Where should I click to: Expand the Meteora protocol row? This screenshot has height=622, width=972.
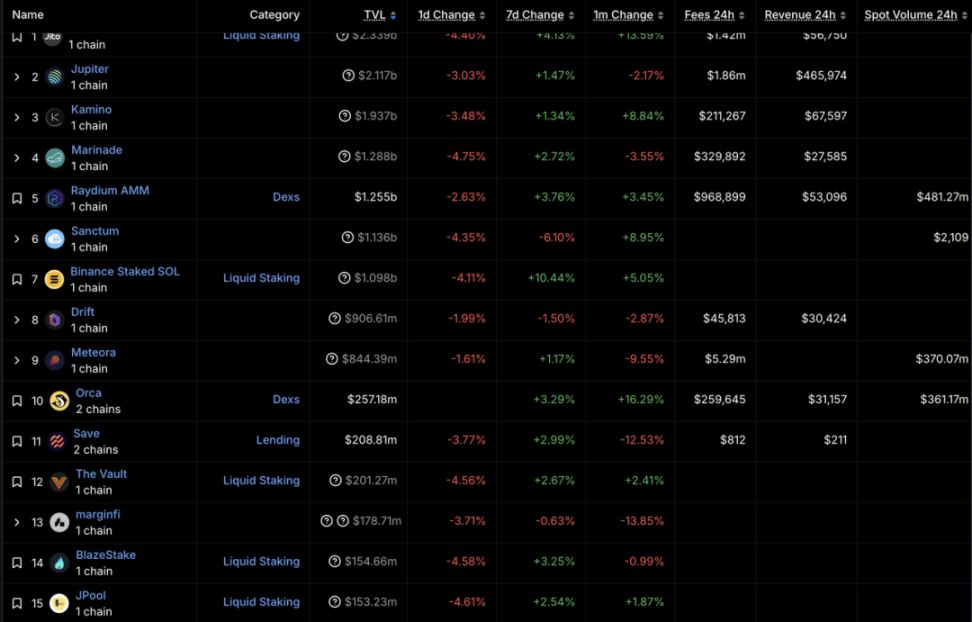pyautogui.click(x=17, y=360)
